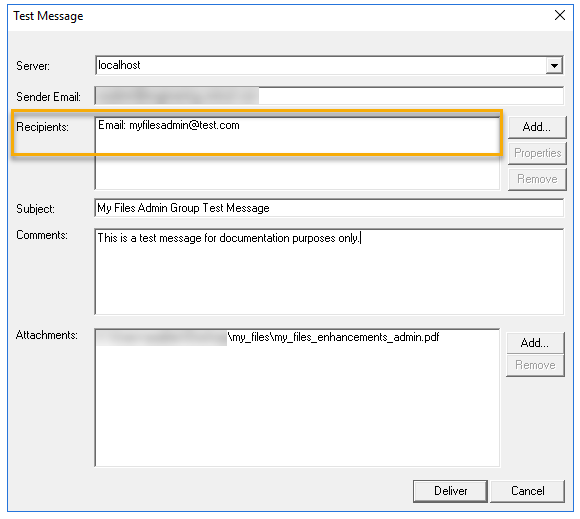Click the Server combo box showing localhost

coord(329,65)
